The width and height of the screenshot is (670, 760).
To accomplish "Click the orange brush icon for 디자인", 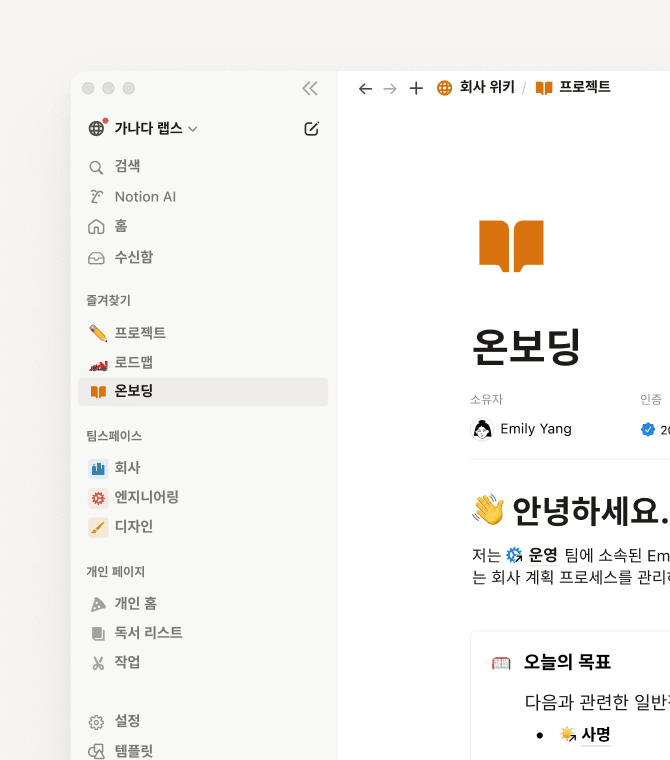I will coord(98,527).
